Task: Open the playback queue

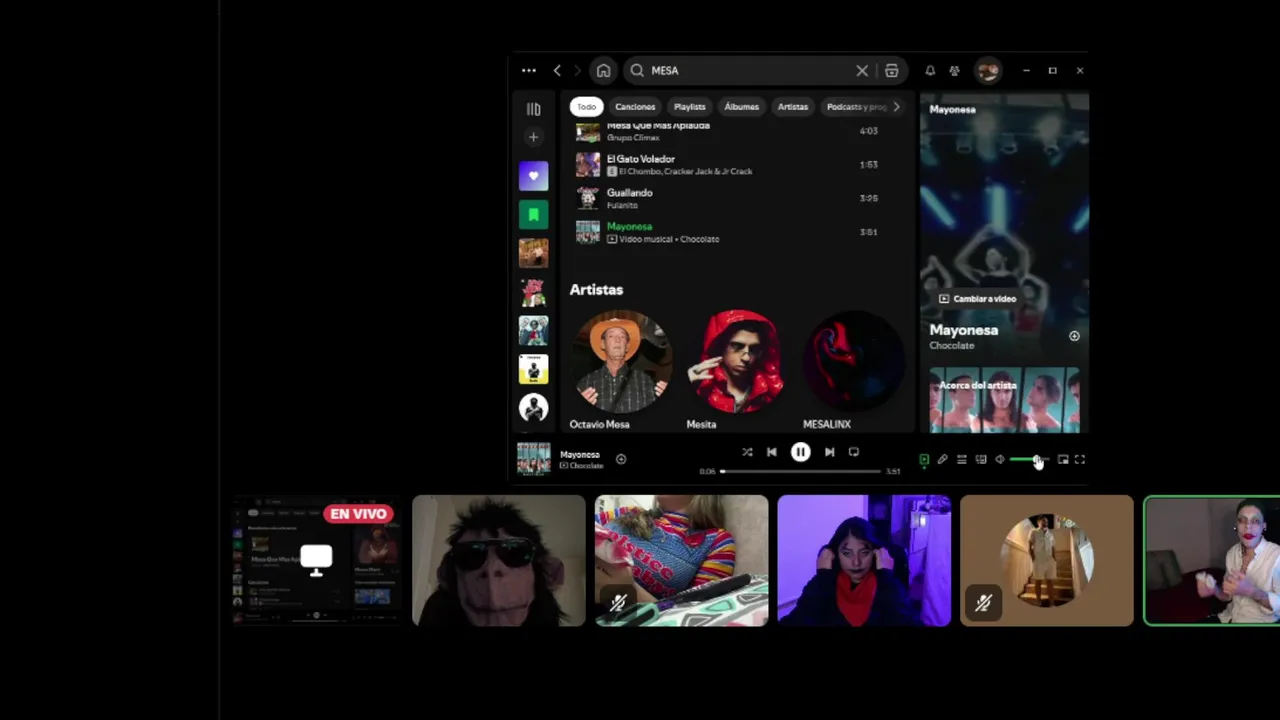Action: point(961,460)
